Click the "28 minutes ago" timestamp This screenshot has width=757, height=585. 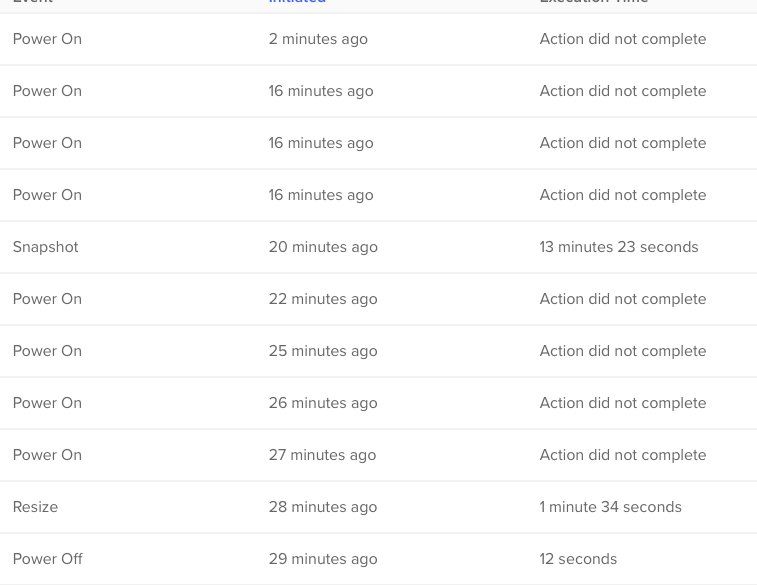tap(323, 507)
